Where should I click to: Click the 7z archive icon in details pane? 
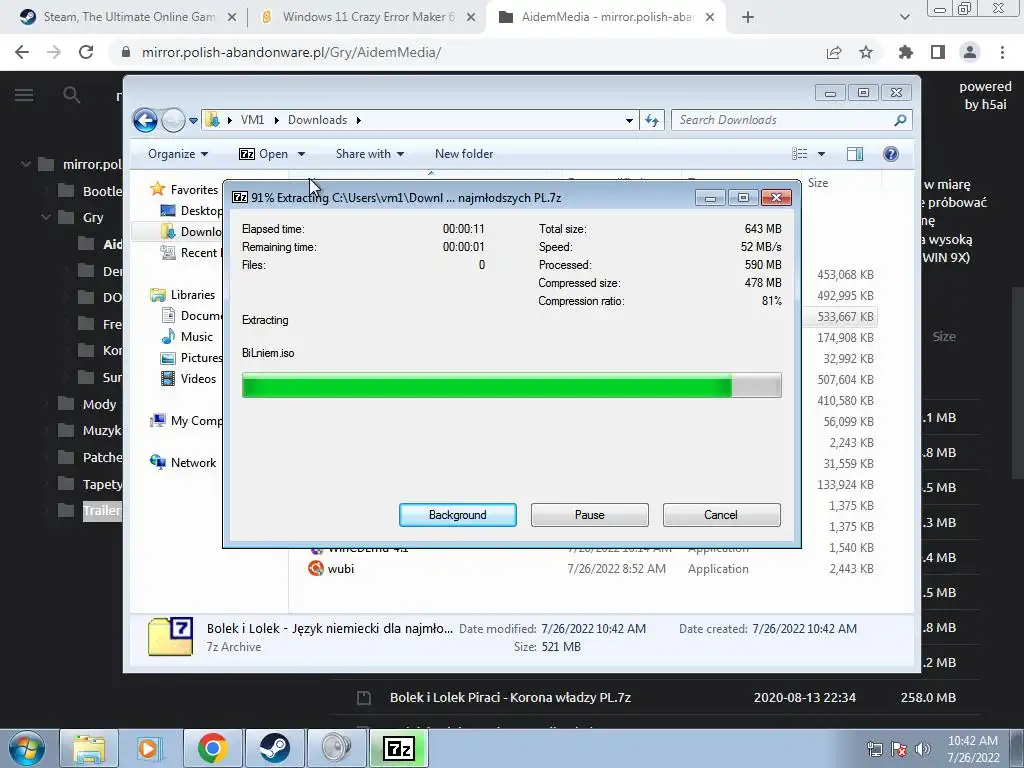pyautogui.click(x=170, y=636)
